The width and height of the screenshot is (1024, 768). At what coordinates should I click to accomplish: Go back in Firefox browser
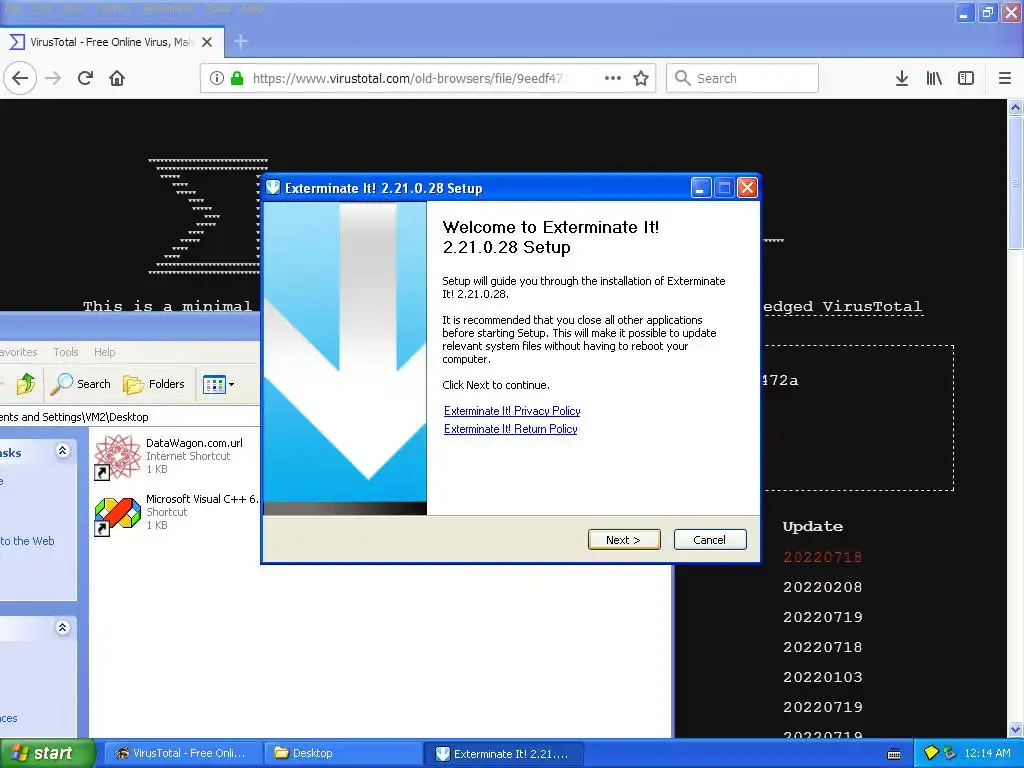20,78
